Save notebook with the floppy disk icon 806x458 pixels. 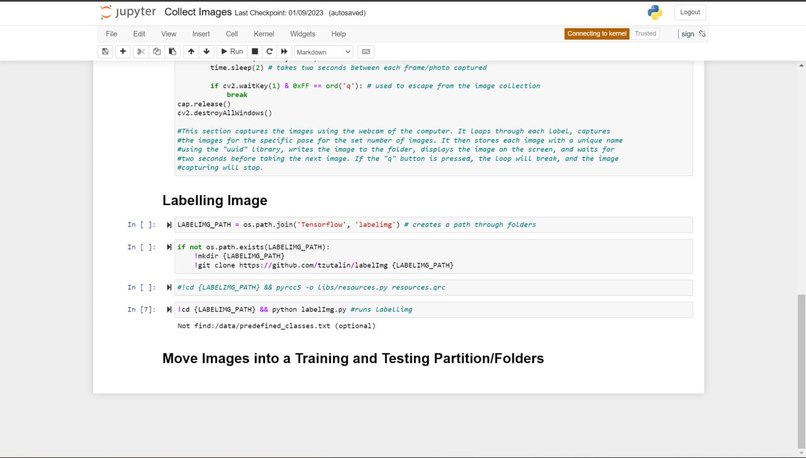(x=105, y=51)
